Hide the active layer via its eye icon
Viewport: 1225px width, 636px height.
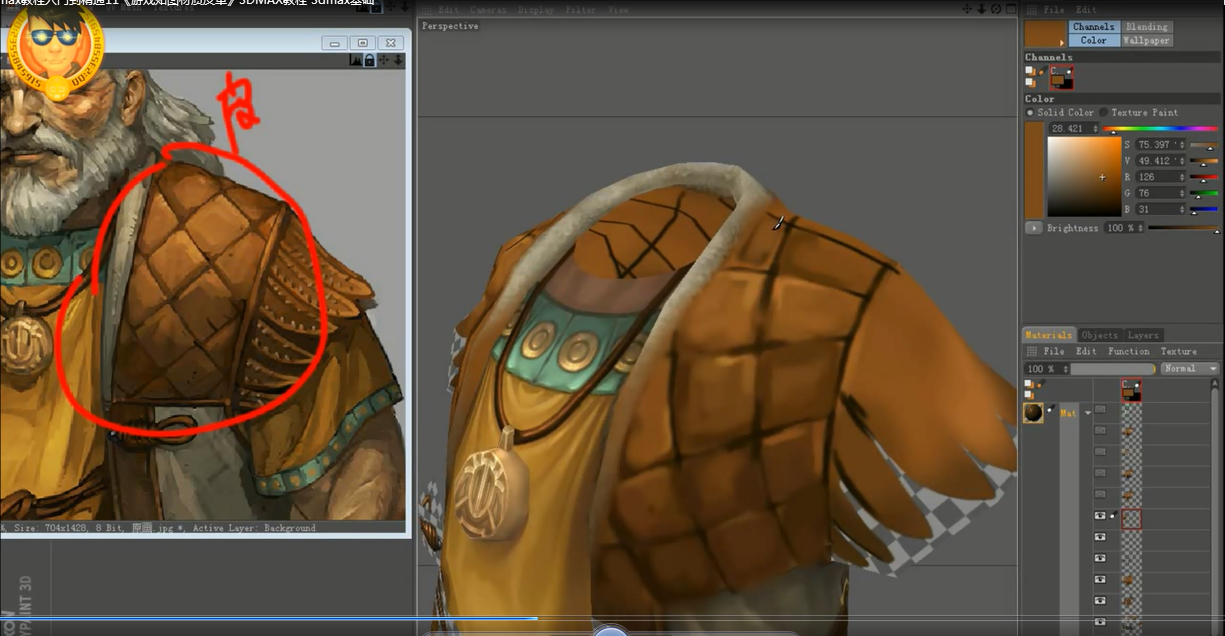[x=1101, y=516]
